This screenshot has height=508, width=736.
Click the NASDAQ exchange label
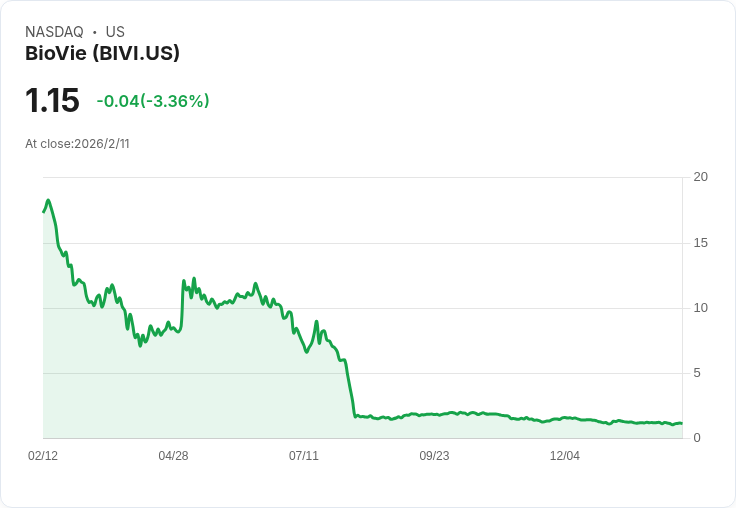(54, 32)
